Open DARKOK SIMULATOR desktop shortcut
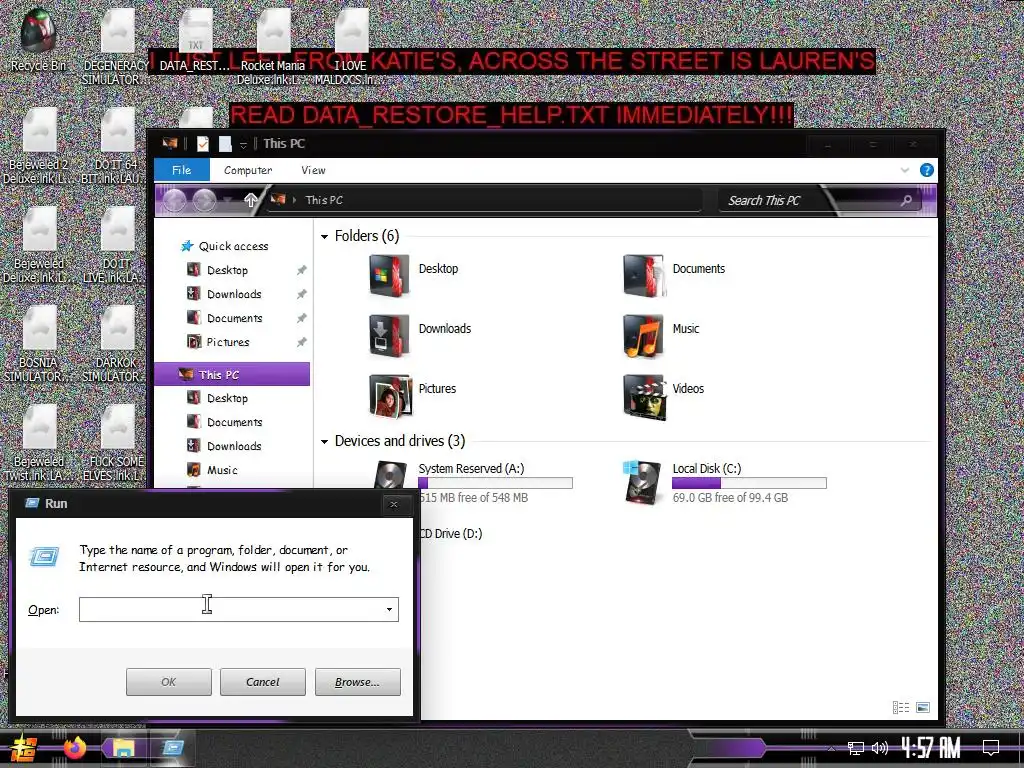This screenshot has width=1024, height=768. (x=116, y=344)
